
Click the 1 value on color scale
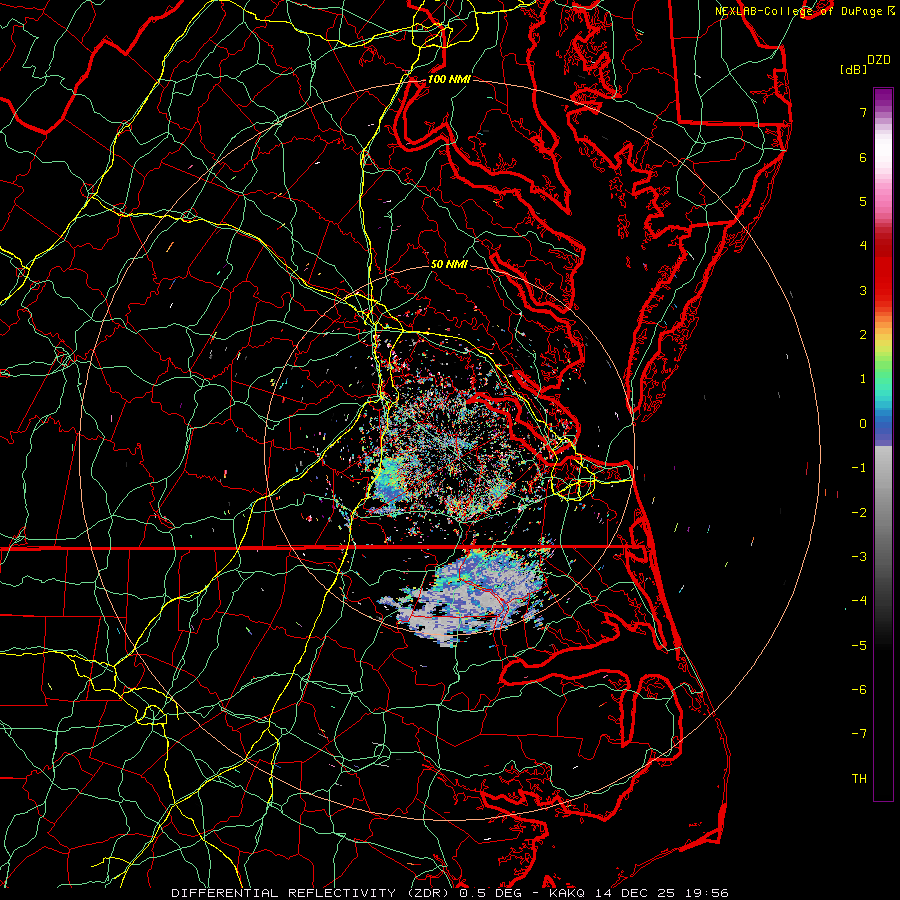863,379
